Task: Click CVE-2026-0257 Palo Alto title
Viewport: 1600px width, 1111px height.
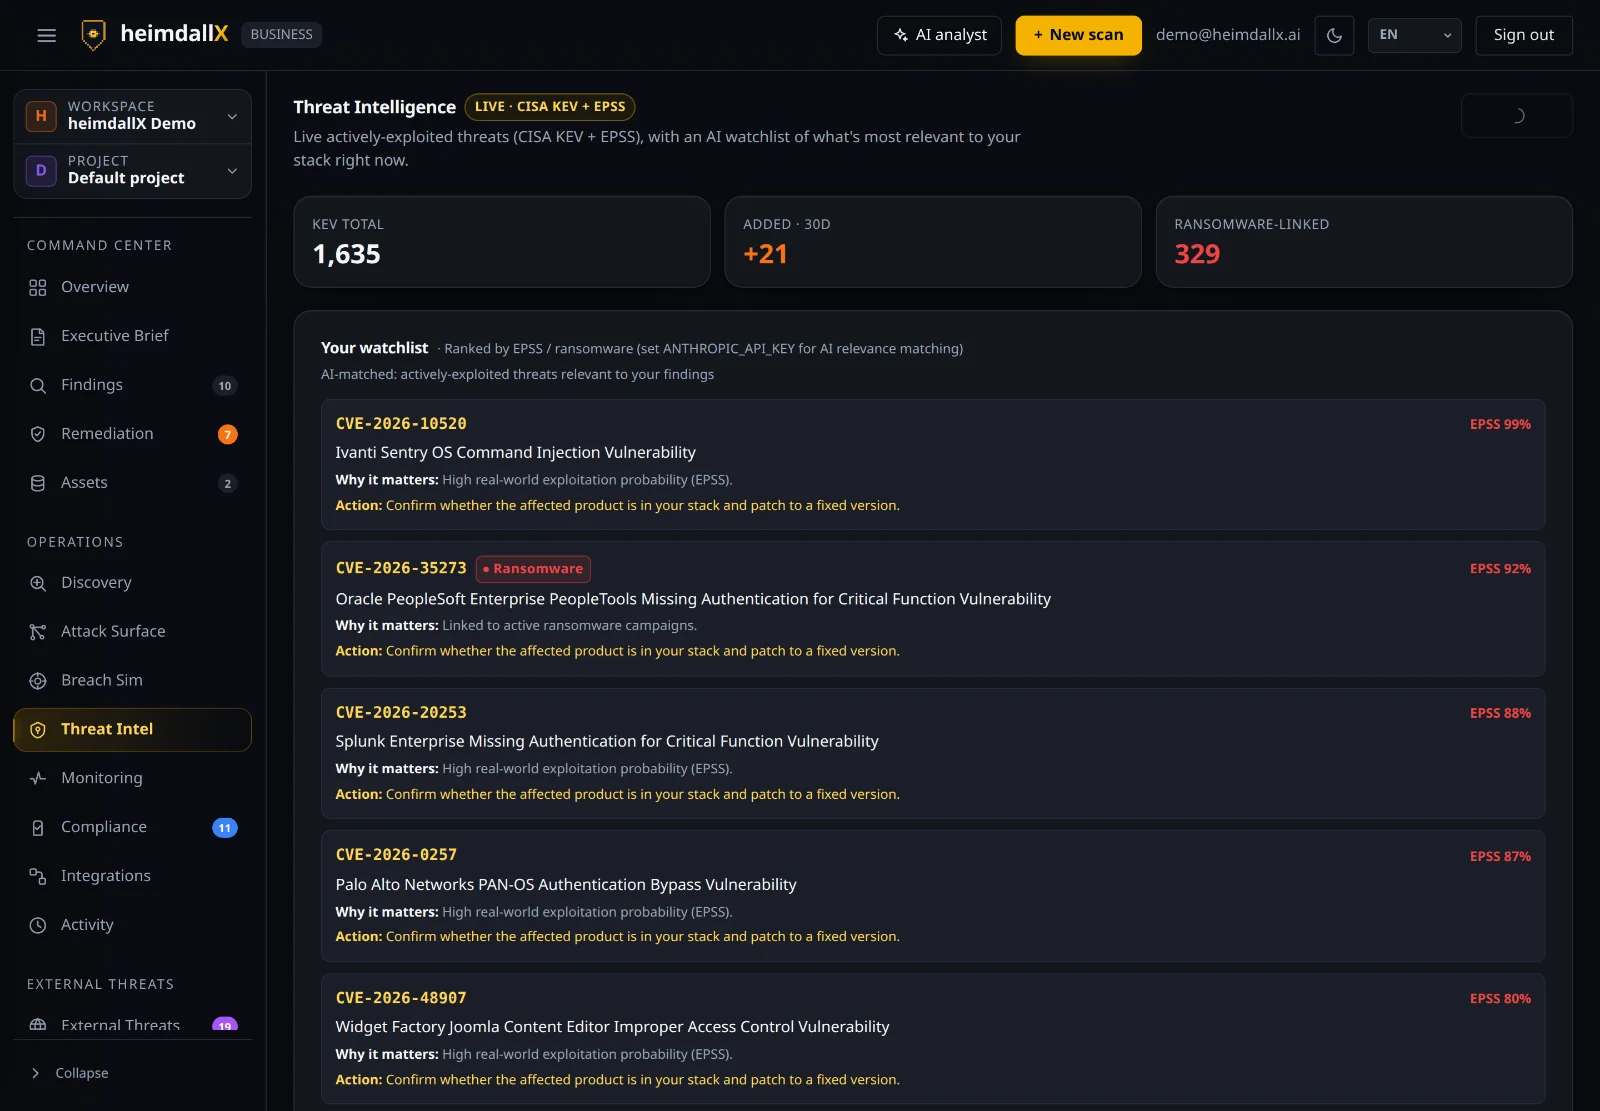Action: point(566,885)
